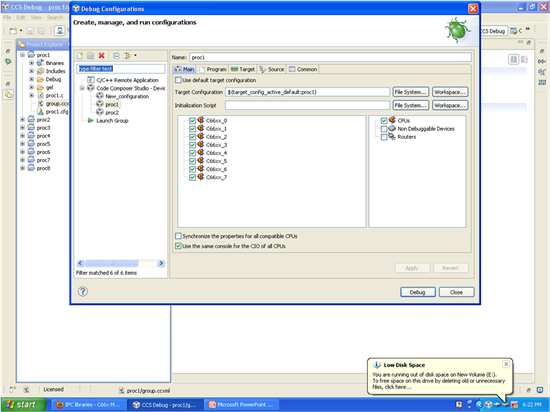Viewport: 550px width, 412px height.
Task: Uncheck the C66xx_2 checkbox
Action: 192,136
